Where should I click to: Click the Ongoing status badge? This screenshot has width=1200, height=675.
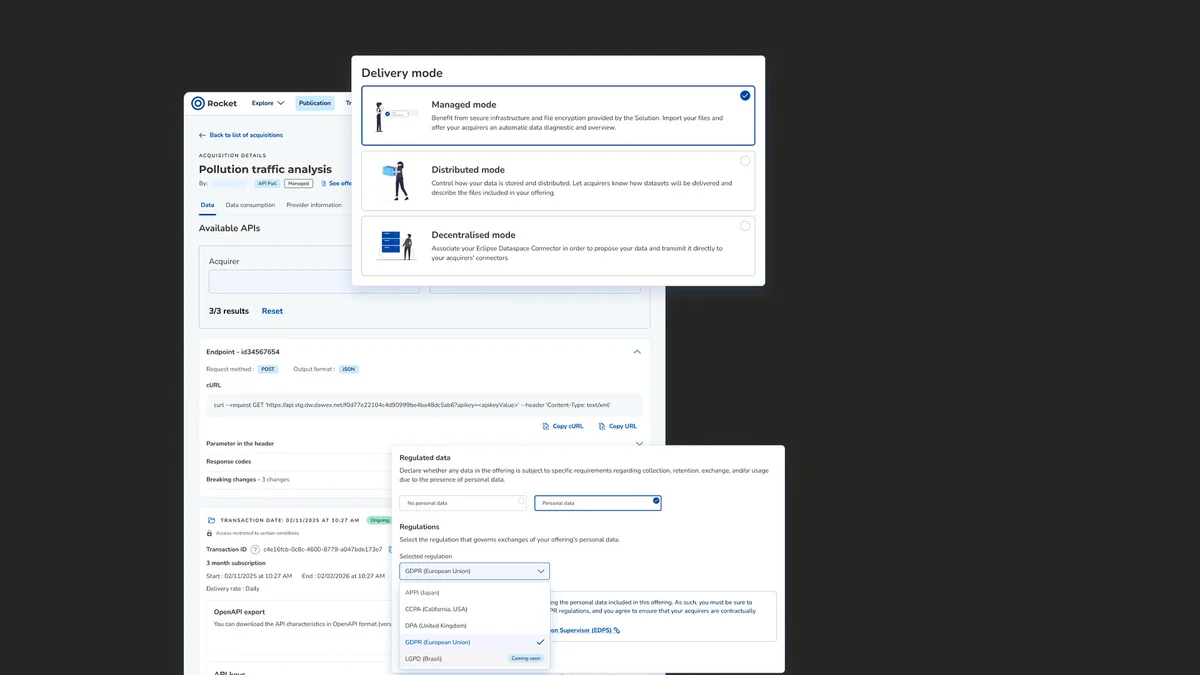pos(379,520)
